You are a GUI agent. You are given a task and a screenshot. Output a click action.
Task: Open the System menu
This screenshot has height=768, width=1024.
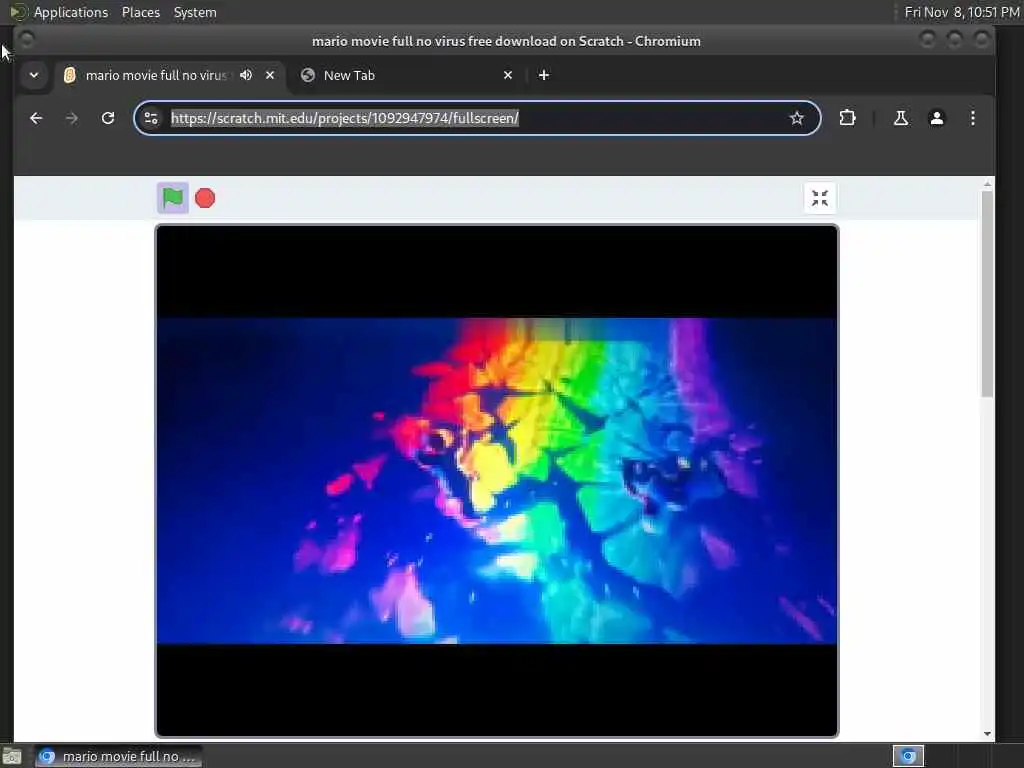click(195, 12)
